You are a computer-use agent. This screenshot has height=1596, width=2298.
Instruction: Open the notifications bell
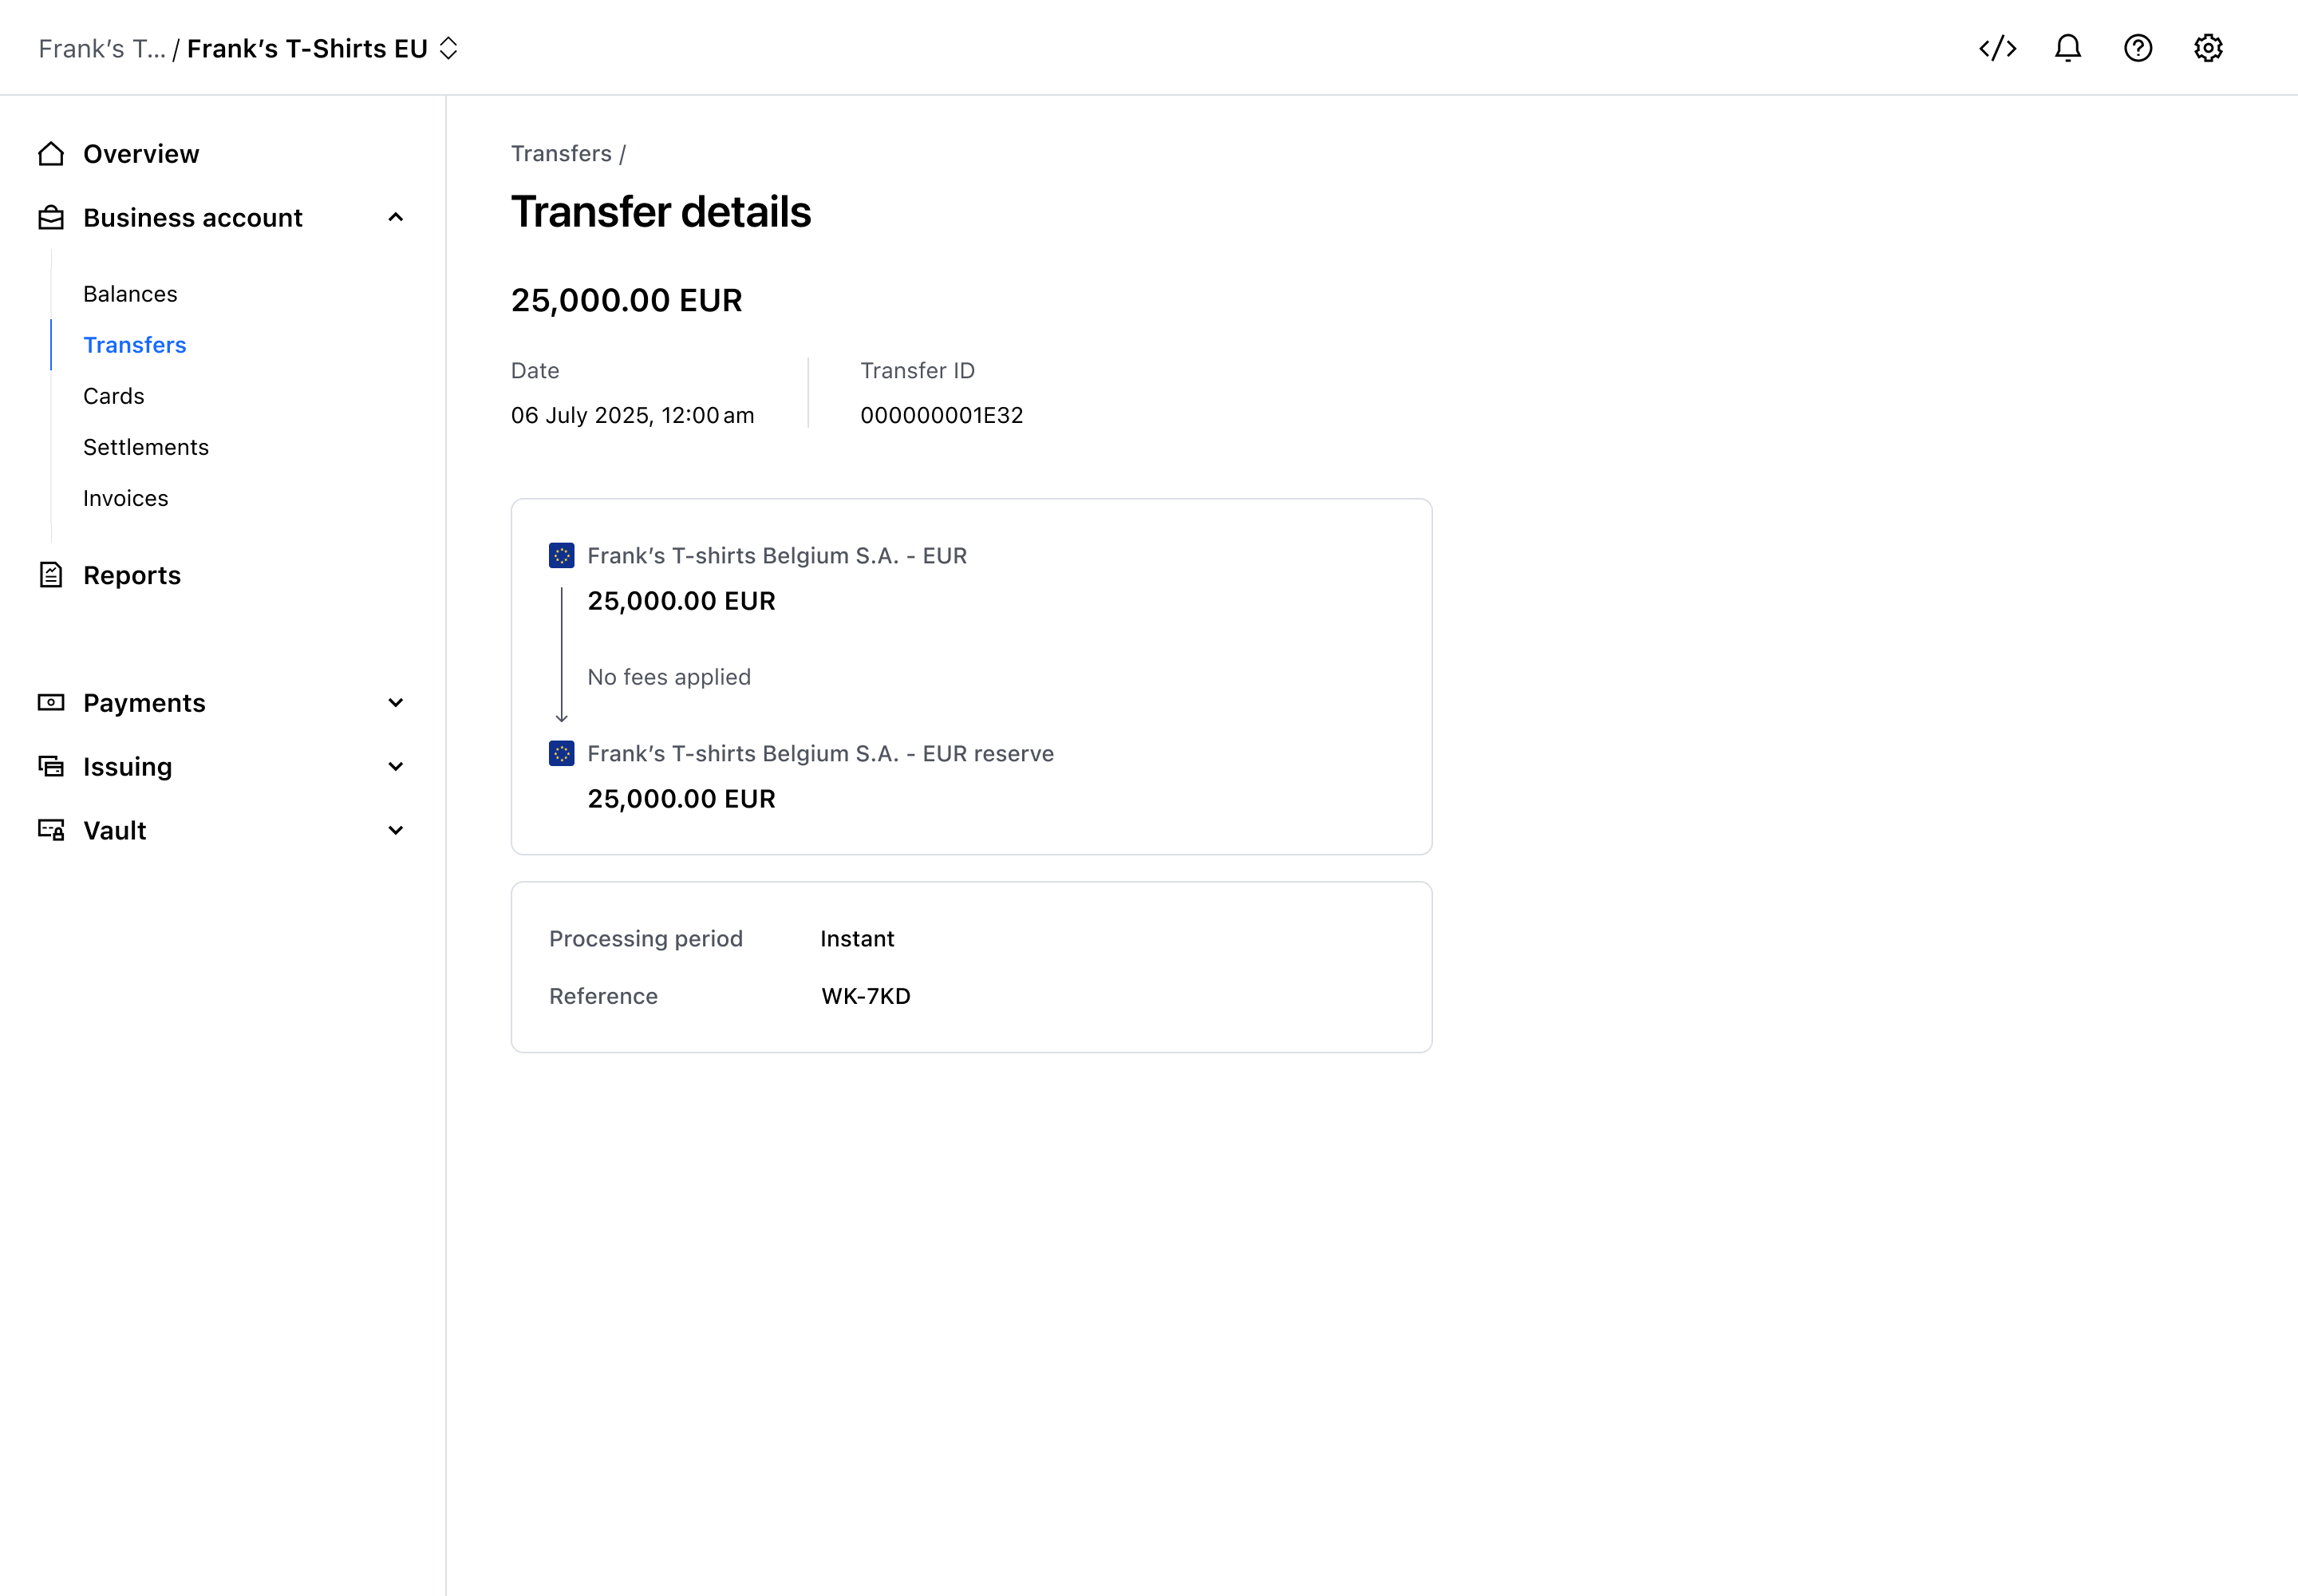2067,48
